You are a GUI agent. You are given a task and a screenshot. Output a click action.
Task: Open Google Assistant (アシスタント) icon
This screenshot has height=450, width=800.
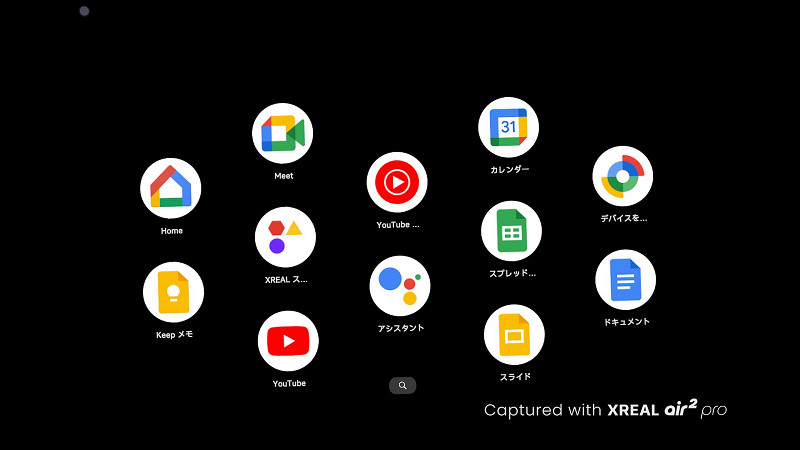click(400, 286)
